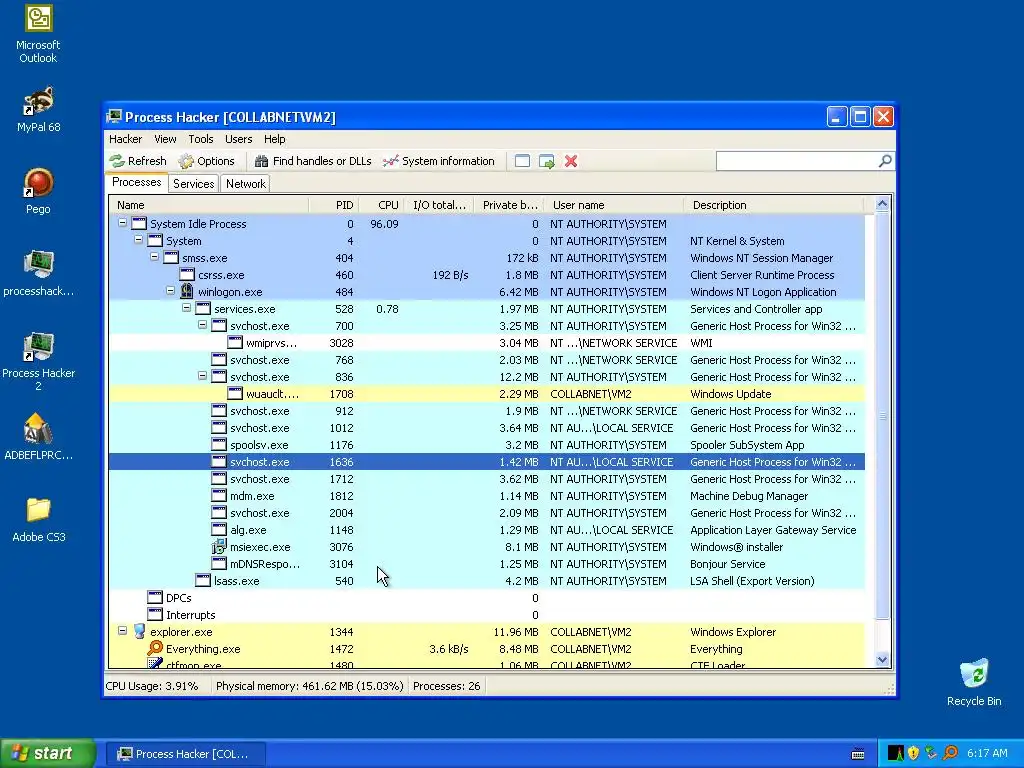Click the find window toolbar icon

click(x=522, y=161)
